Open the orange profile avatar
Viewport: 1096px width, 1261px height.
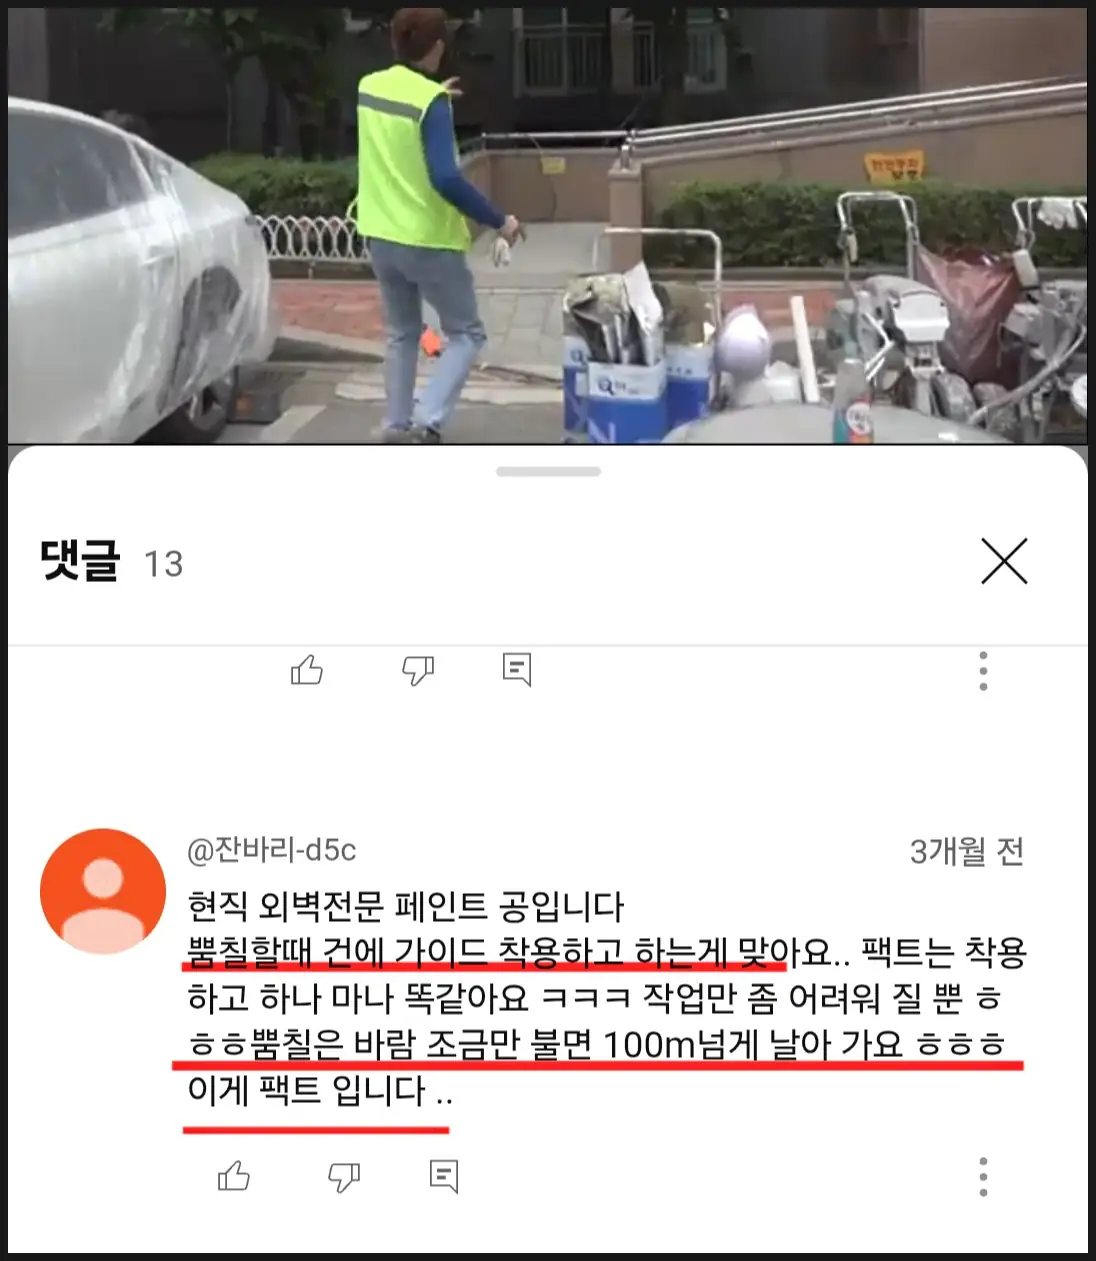103,891
